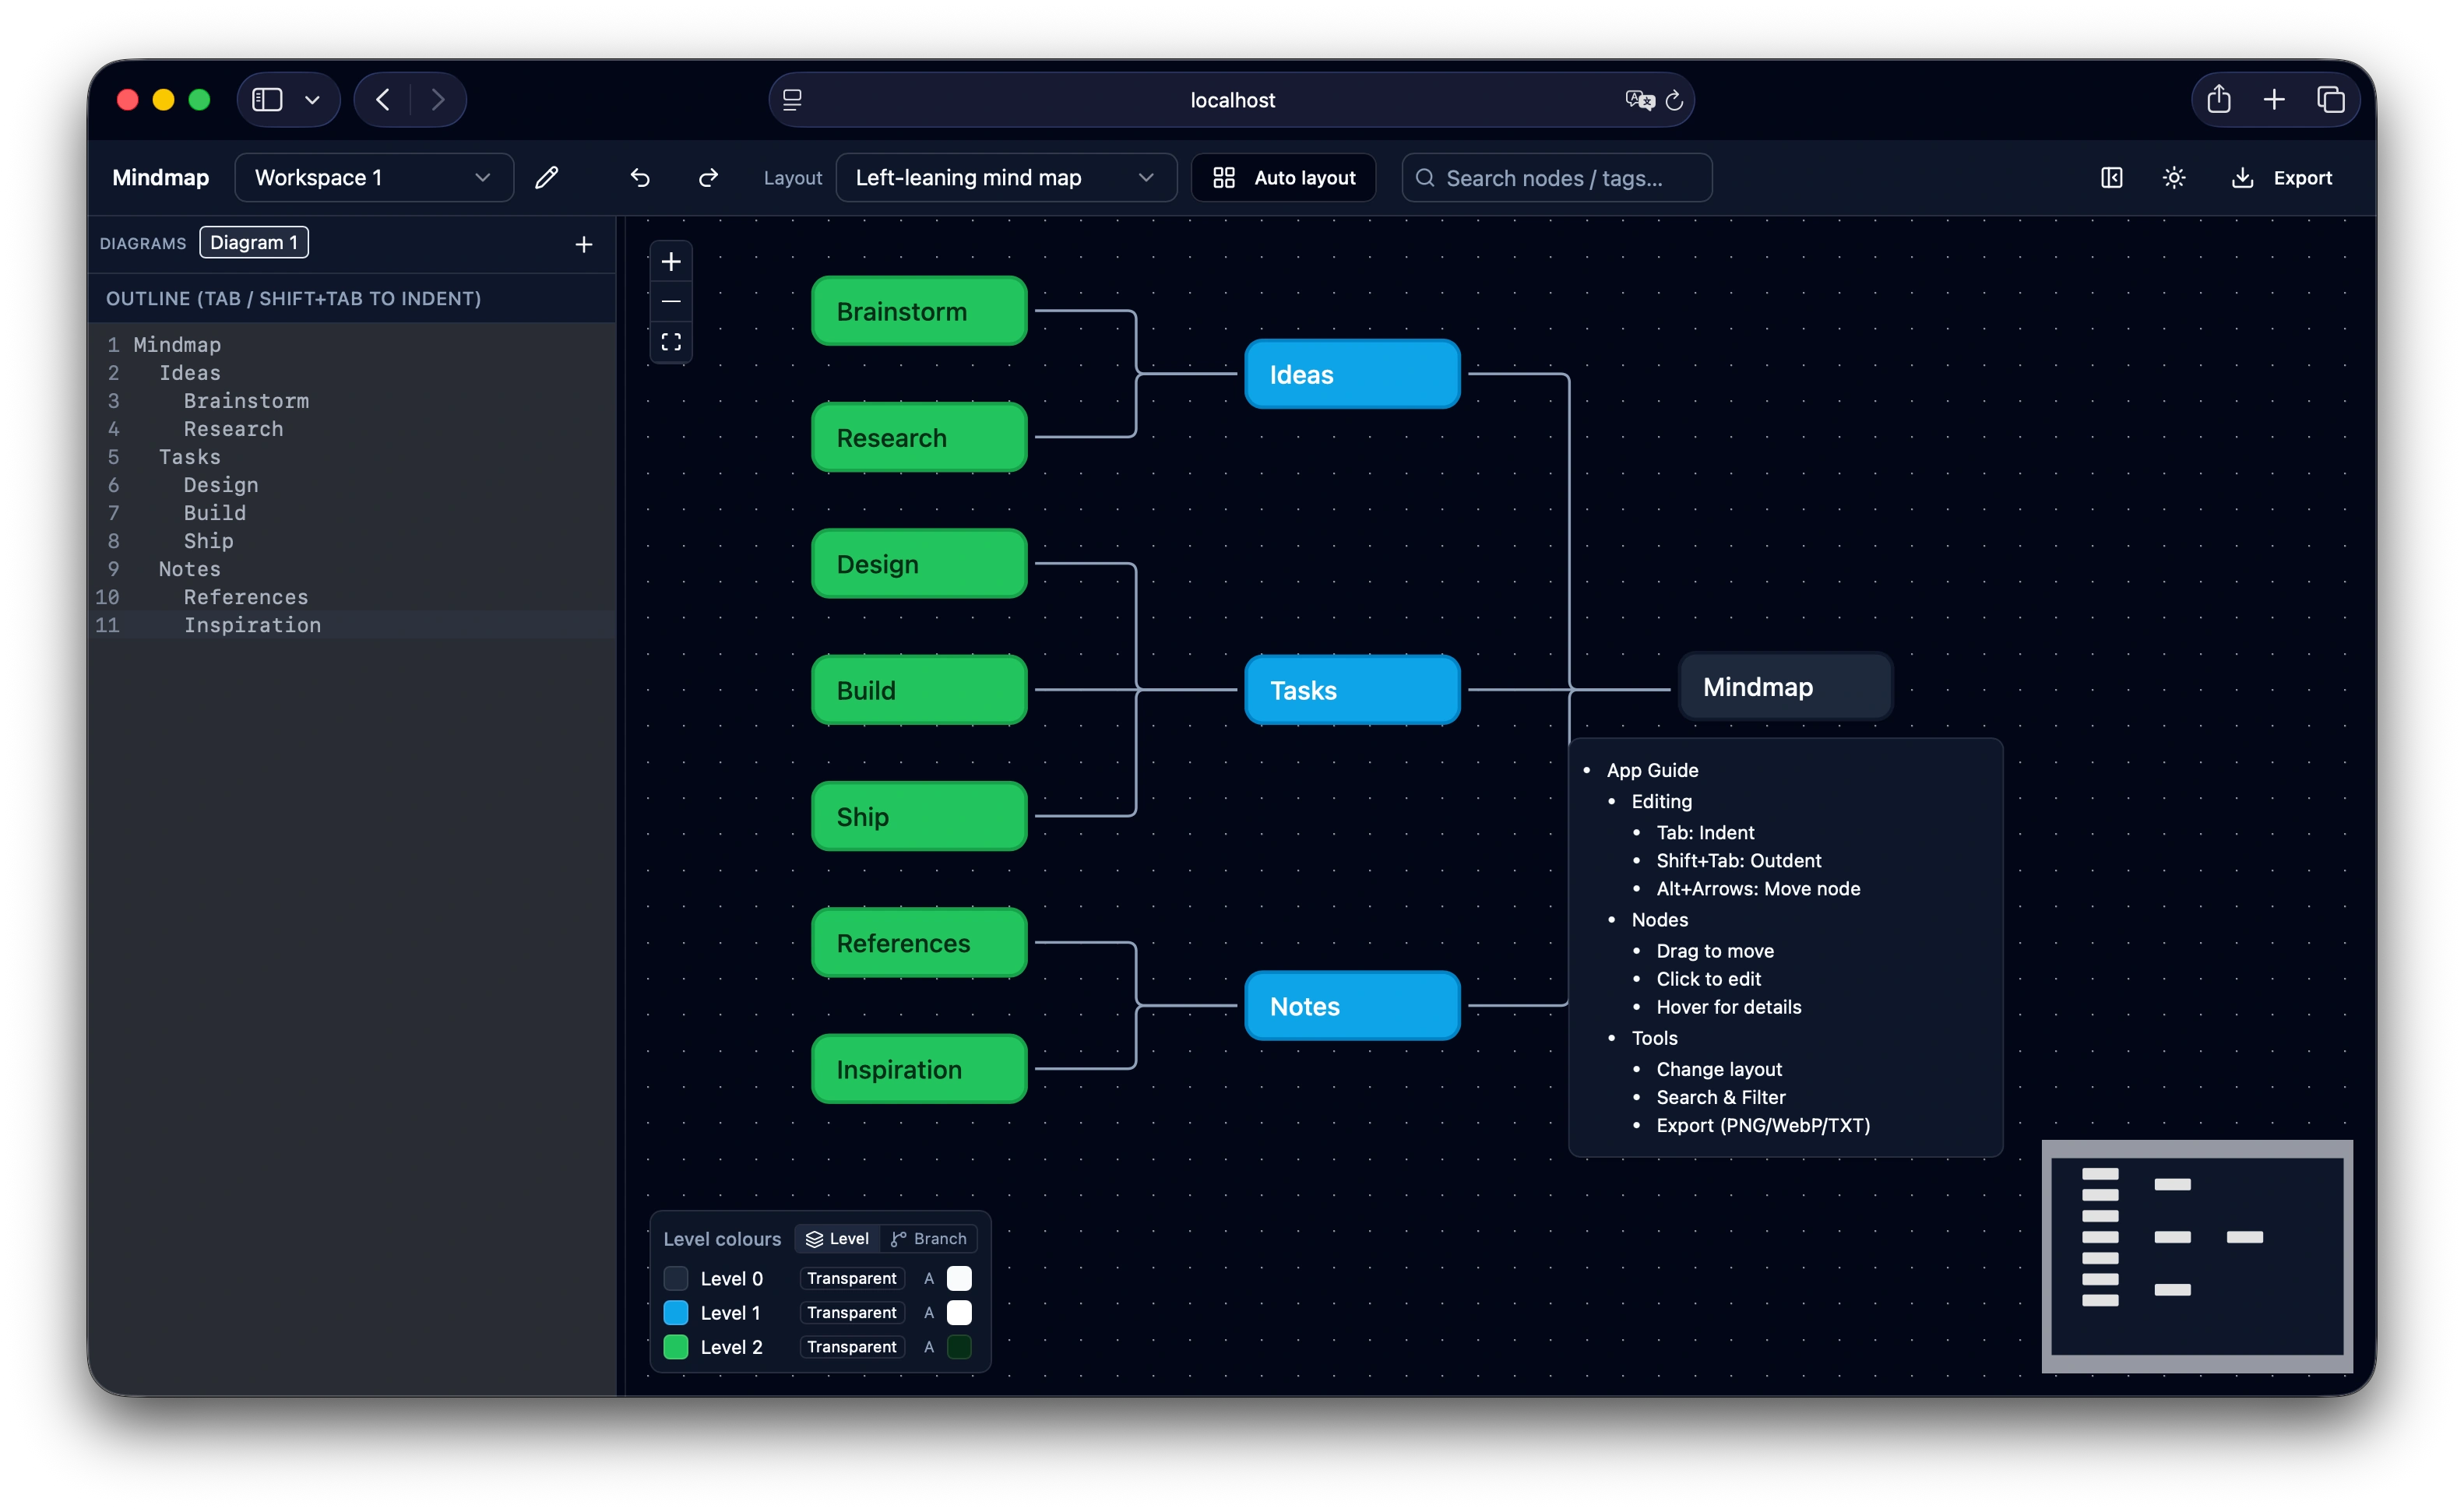Reload the localhost page
The width and height of the screenshot is (2464, 1512).
[1674, 100]
